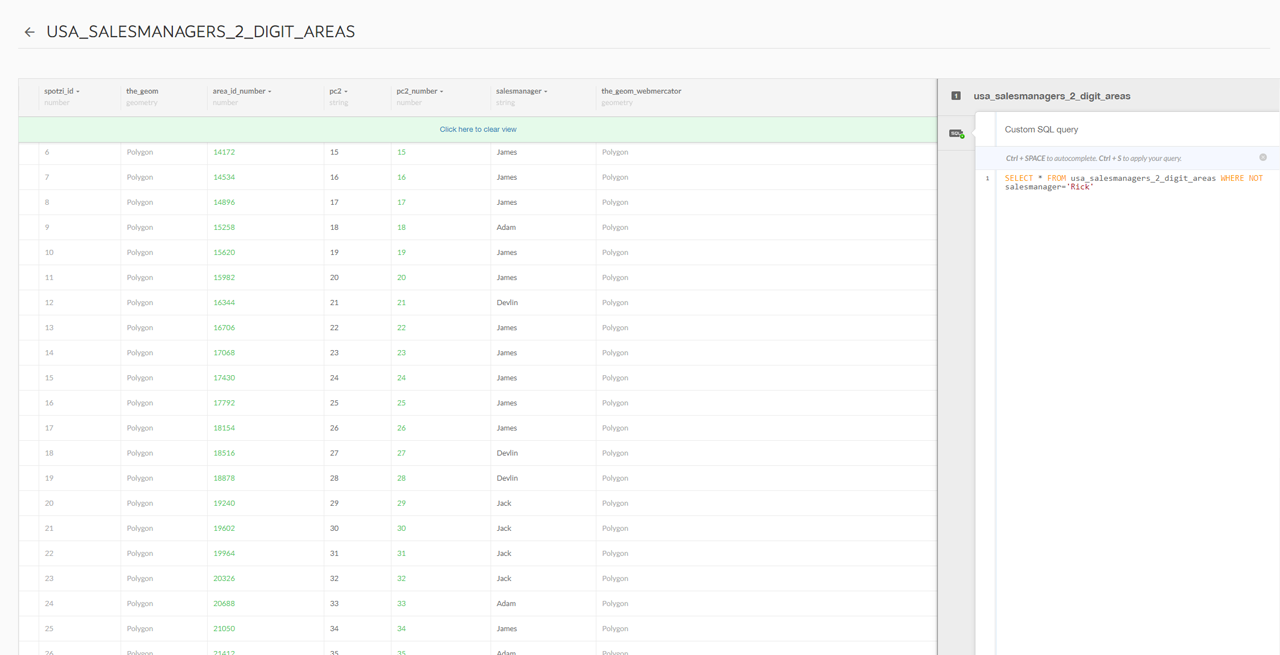The height and width of the screenshot is (655, 1280).
Task: Click the_geom_webmercator Polygon cell in row 16
Action: pyautogui.click(x=615, y=403)
